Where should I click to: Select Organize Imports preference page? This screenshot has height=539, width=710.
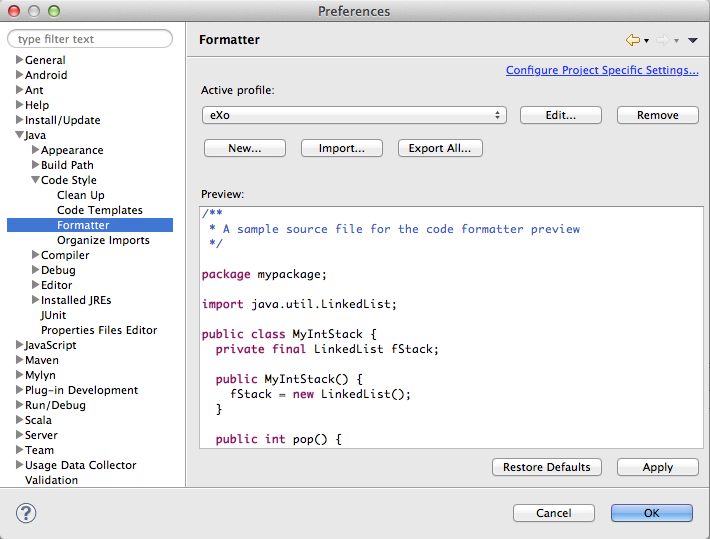pos(103,240)
